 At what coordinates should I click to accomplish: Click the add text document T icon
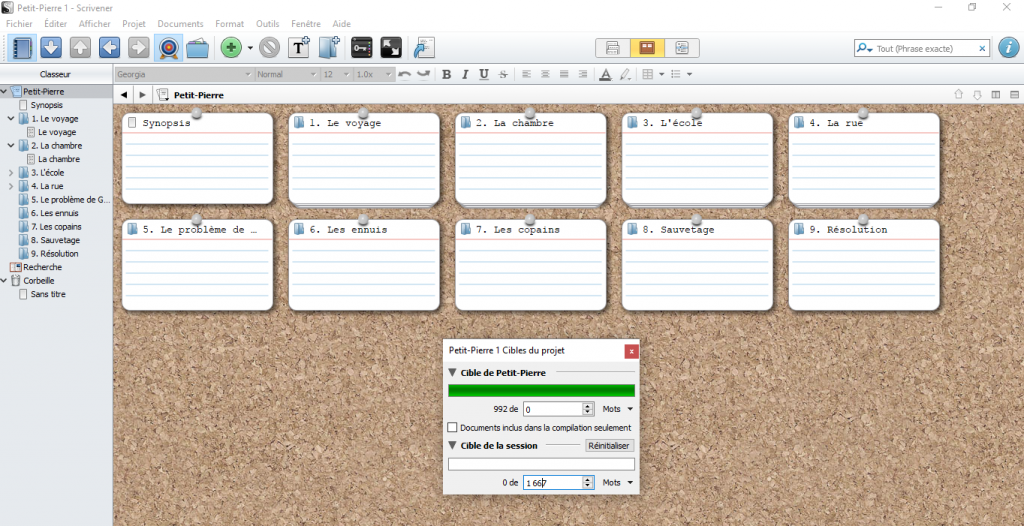point(298,48)
